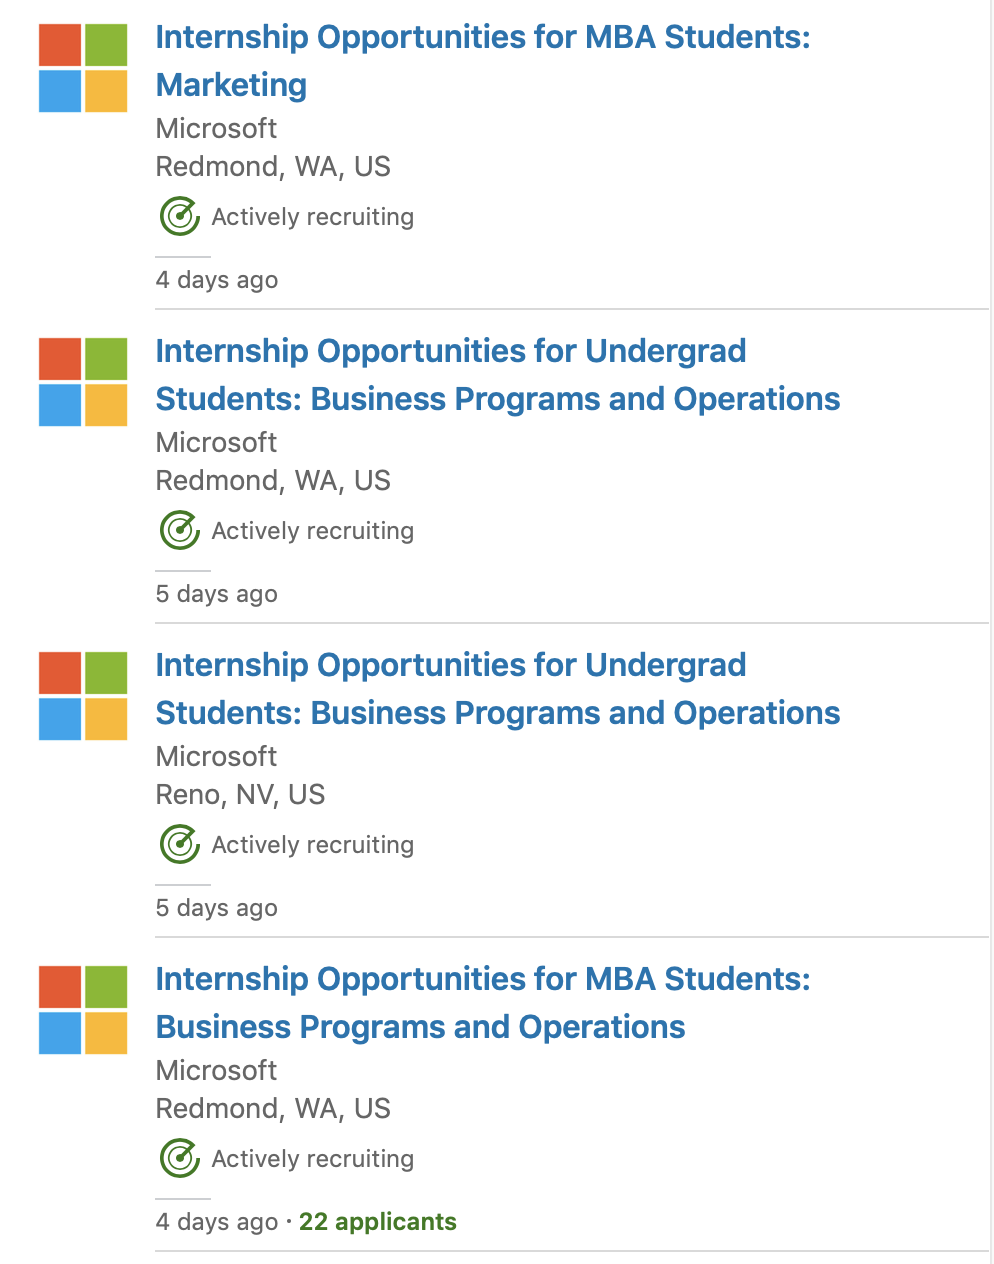Click Actively recruiting label on first listing
The width and height of the screenshot is (994, 1264).
coord(312,217)
